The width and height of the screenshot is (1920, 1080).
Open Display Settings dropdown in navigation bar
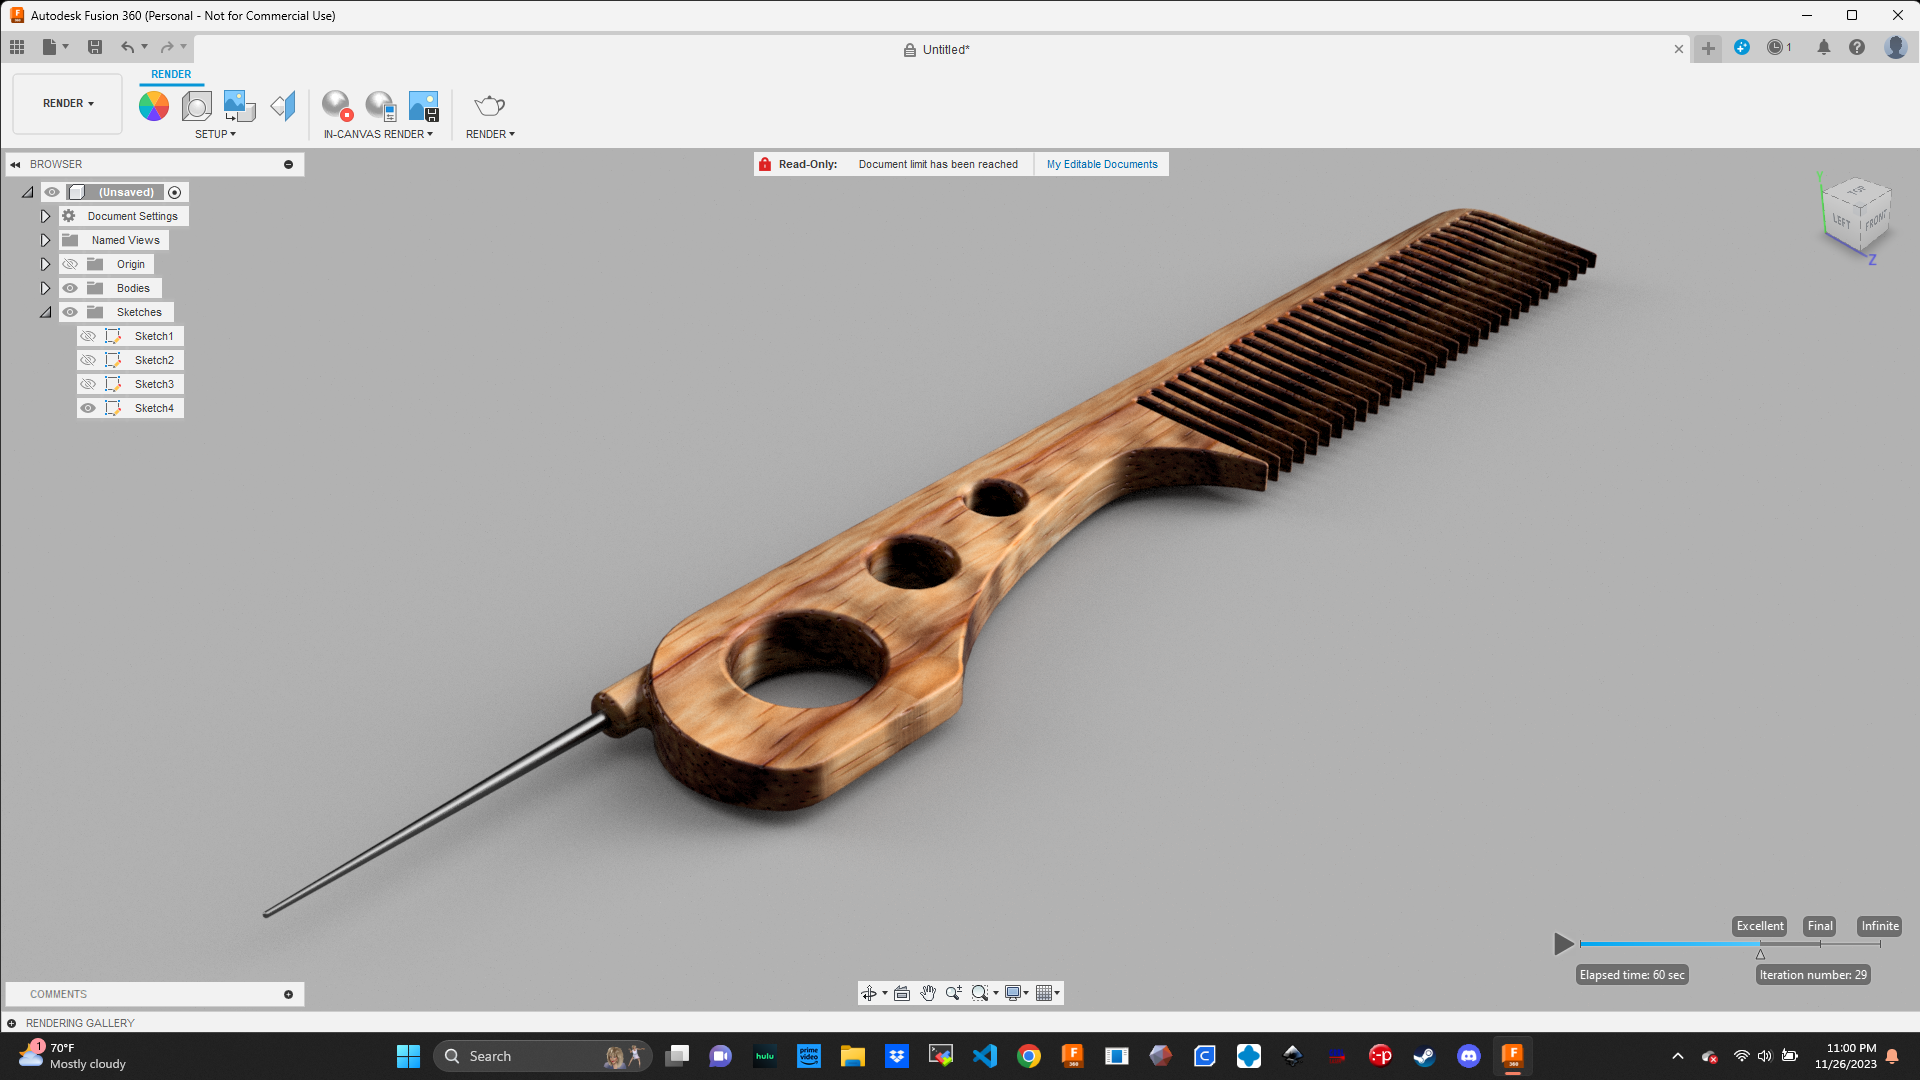point(1016,993)
